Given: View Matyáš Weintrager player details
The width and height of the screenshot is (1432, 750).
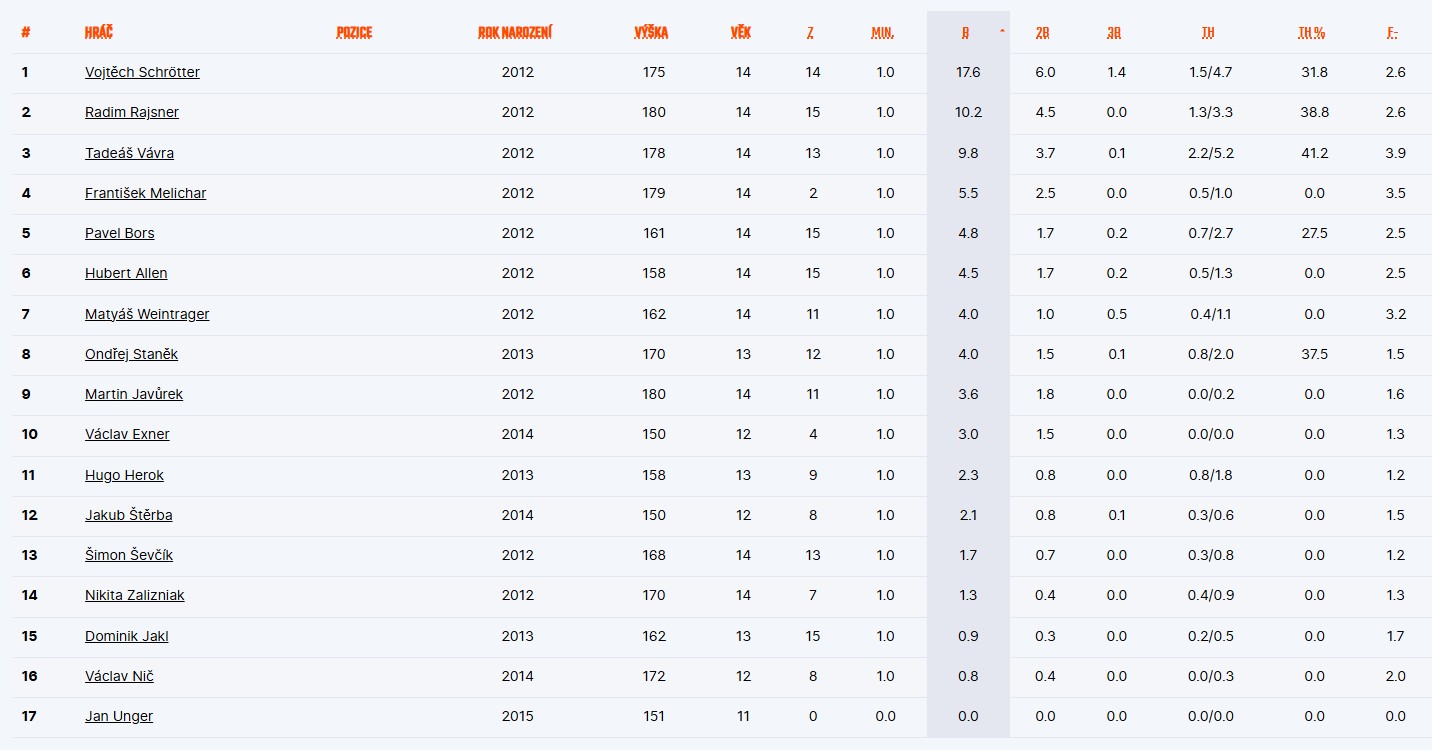Looking at the screenshot, I should pos(147,314).
